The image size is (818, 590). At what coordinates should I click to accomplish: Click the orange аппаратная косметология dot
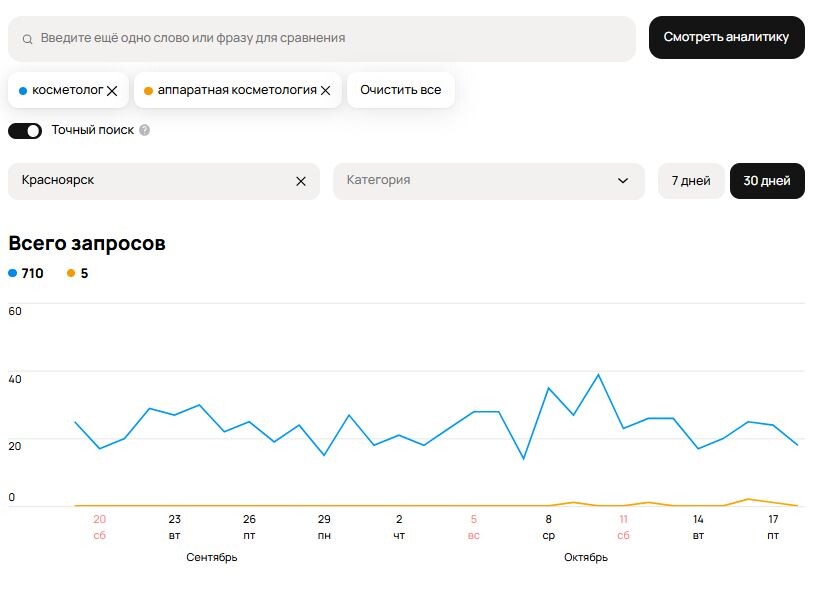pos(148,91)
